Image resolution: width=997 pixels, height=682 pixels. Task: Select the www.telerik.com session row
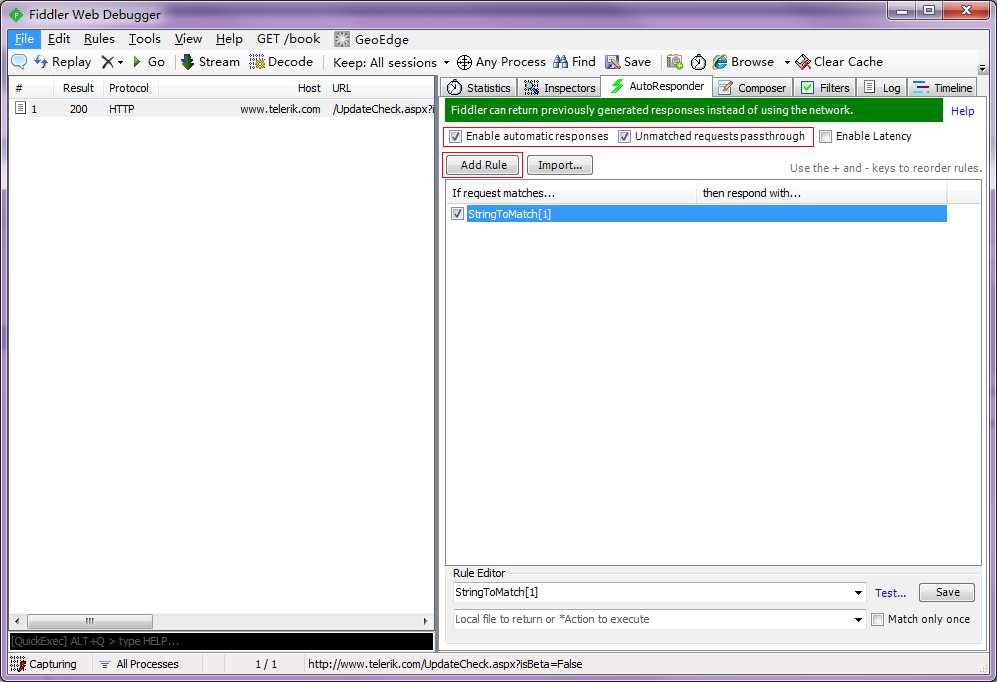pyautogui.click(x=221, y=109)
